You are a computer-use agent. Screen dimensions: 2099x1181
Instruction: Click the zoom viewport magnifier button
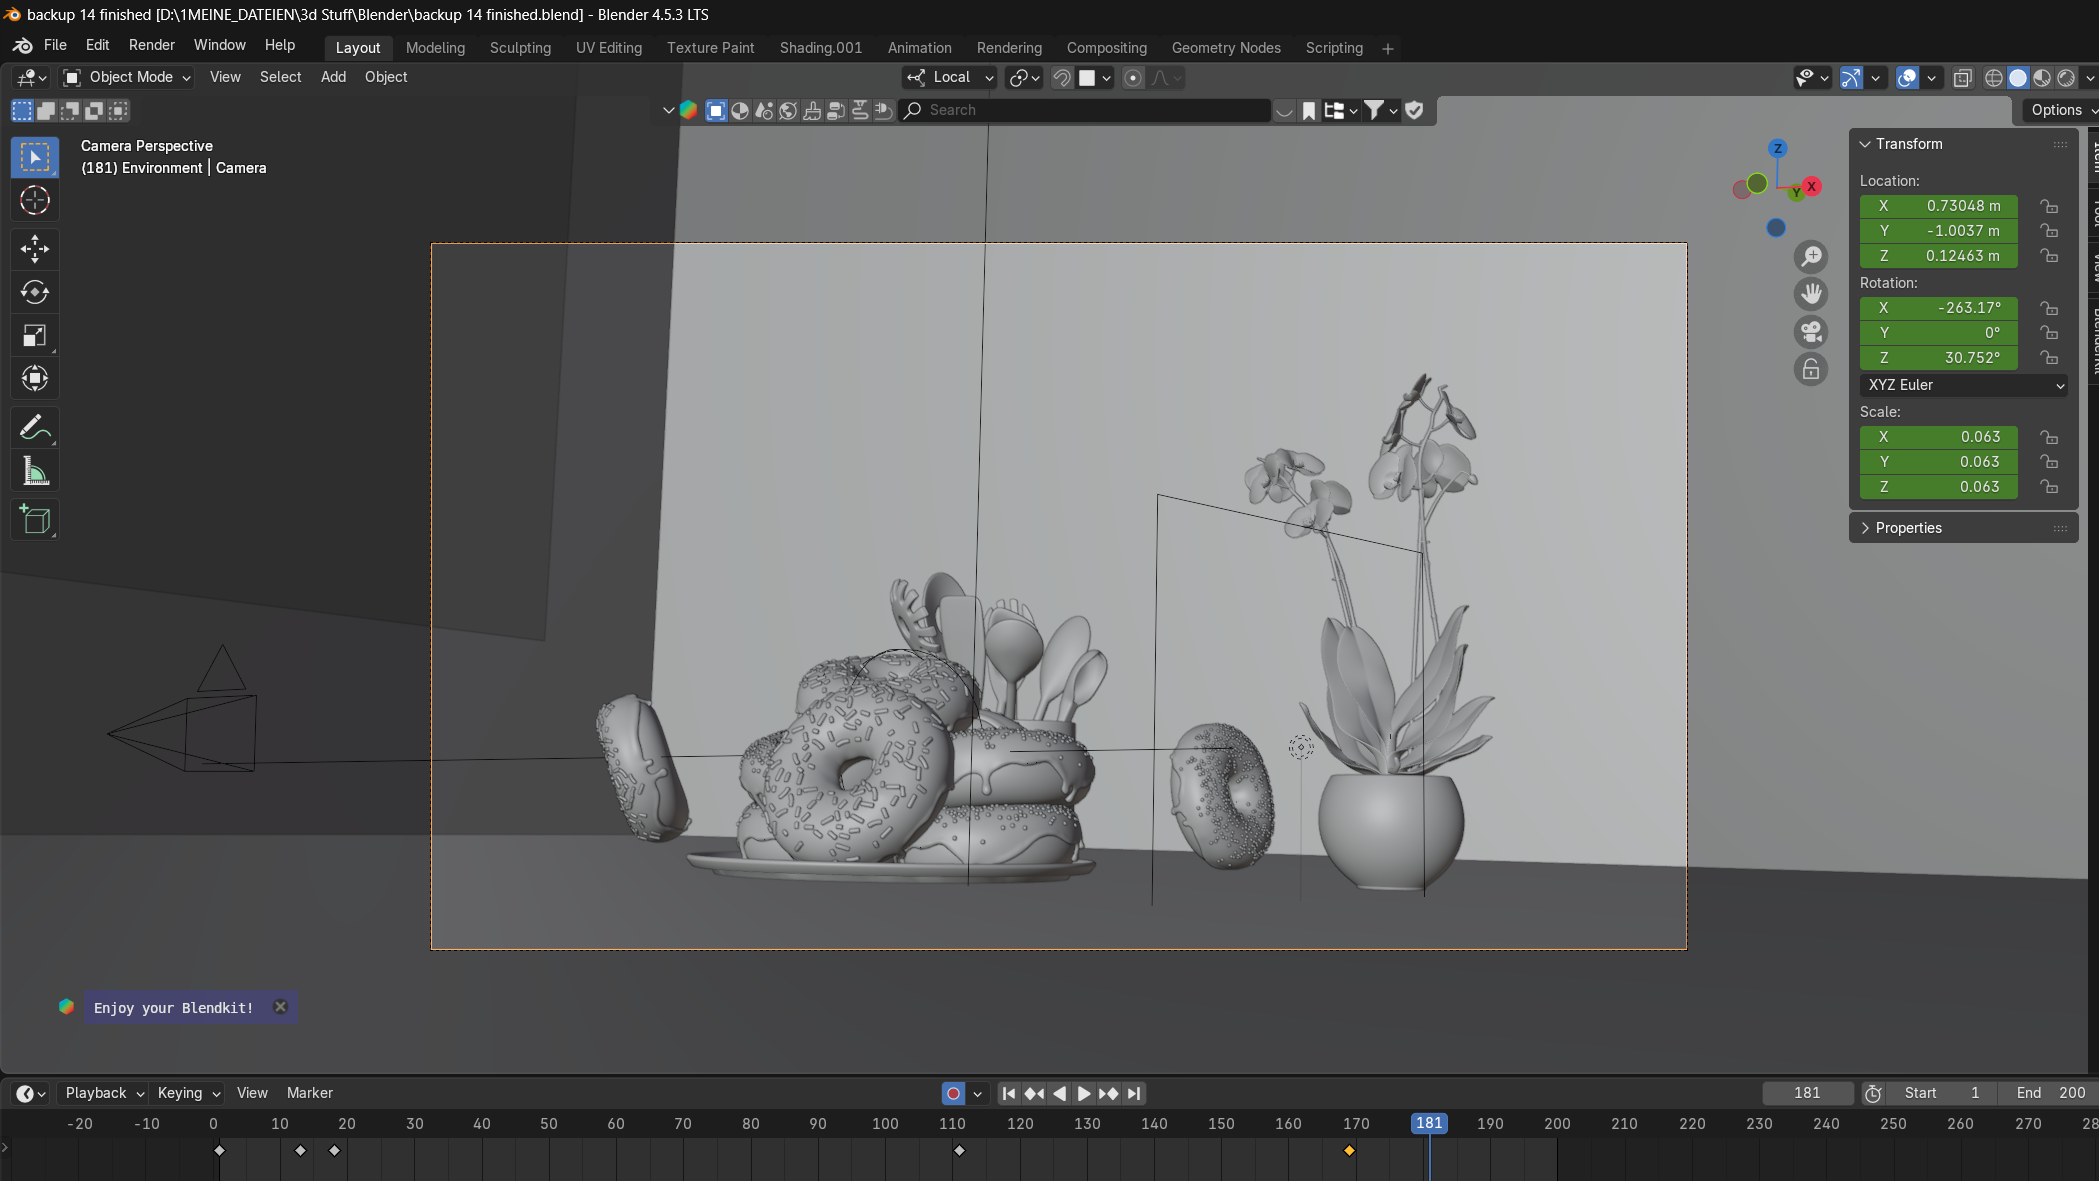click(1811, 257)
